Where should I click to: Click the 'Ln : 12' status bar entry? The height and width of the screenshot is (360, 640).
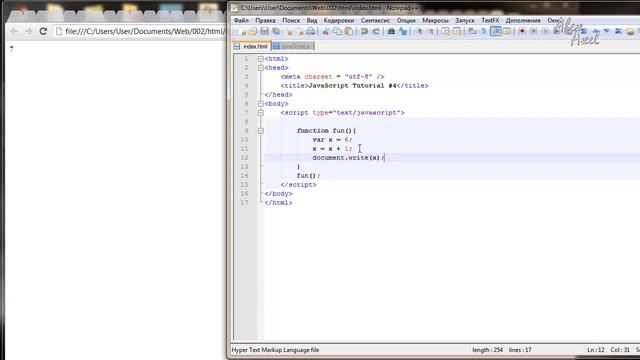[596, 350]
